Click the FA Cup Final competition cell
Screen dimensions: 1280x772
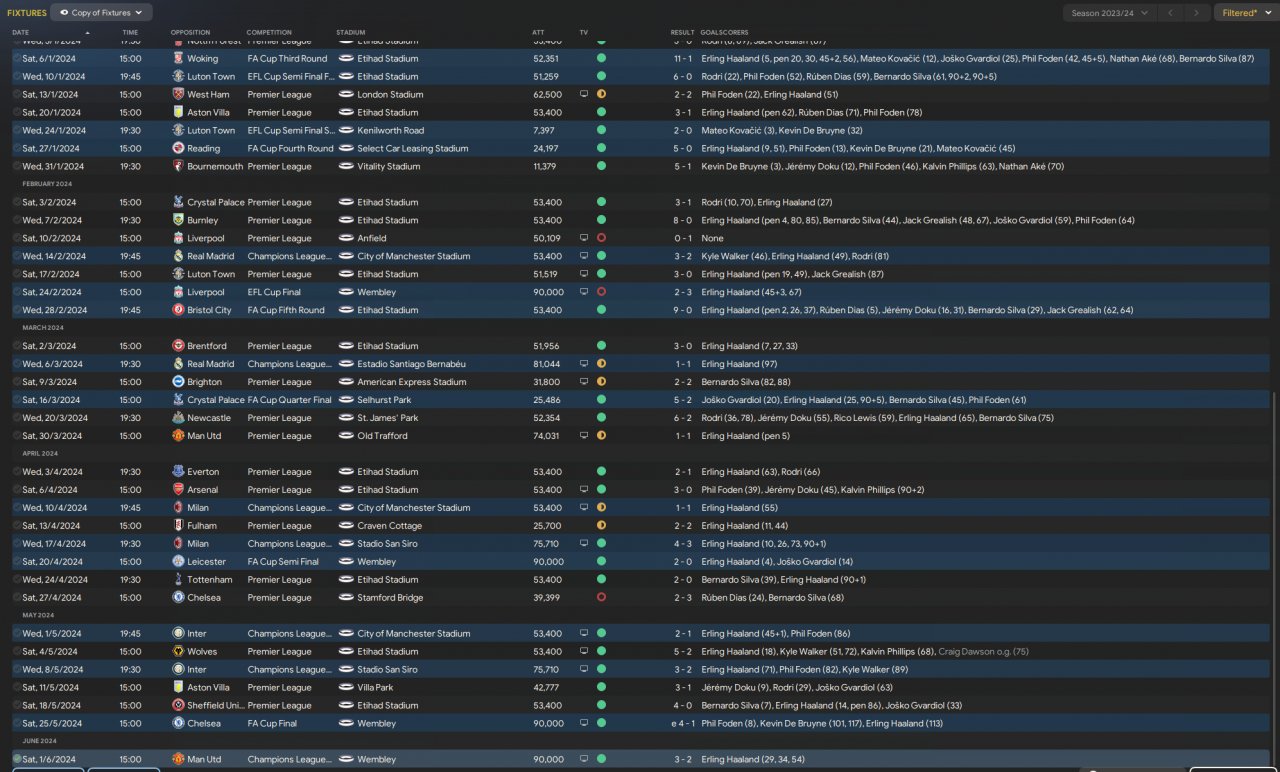272,725
